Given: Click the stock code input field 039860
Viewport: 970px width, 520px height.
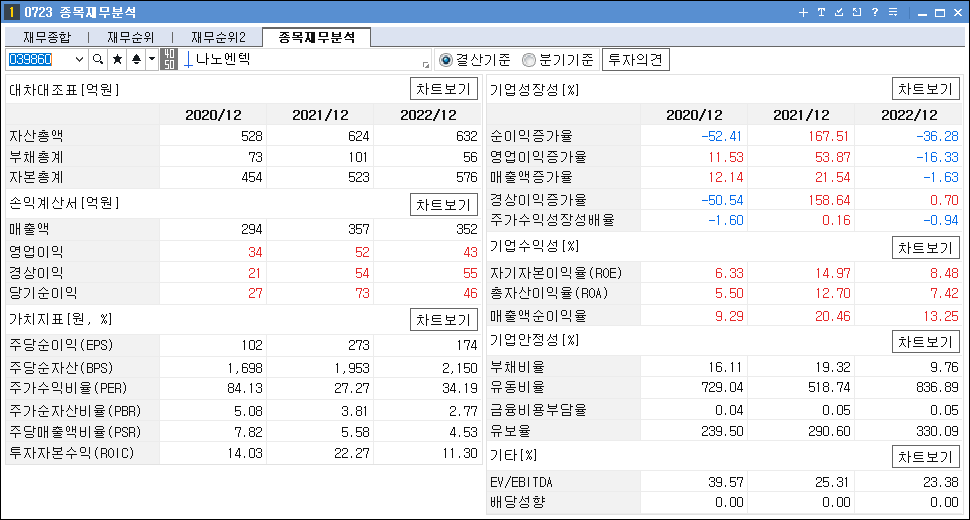Looking at the screenshot, I should [x=40, y=59].
